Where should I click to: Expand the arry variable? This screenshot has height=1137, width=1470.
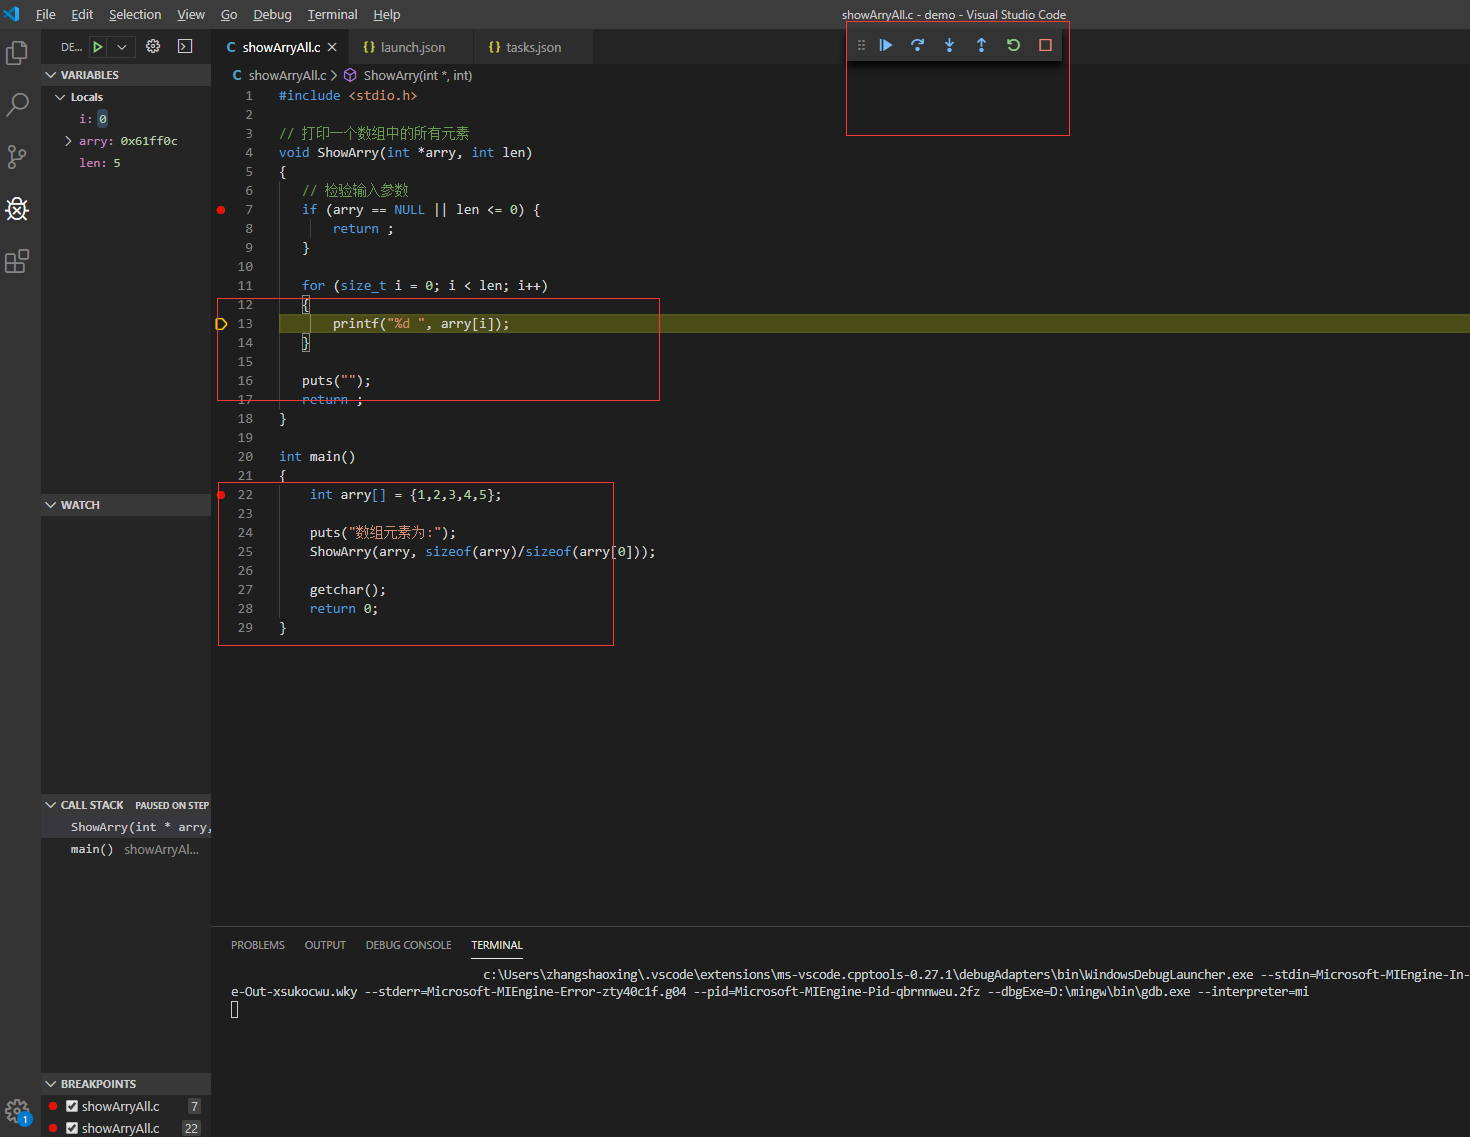coord(68,141)
